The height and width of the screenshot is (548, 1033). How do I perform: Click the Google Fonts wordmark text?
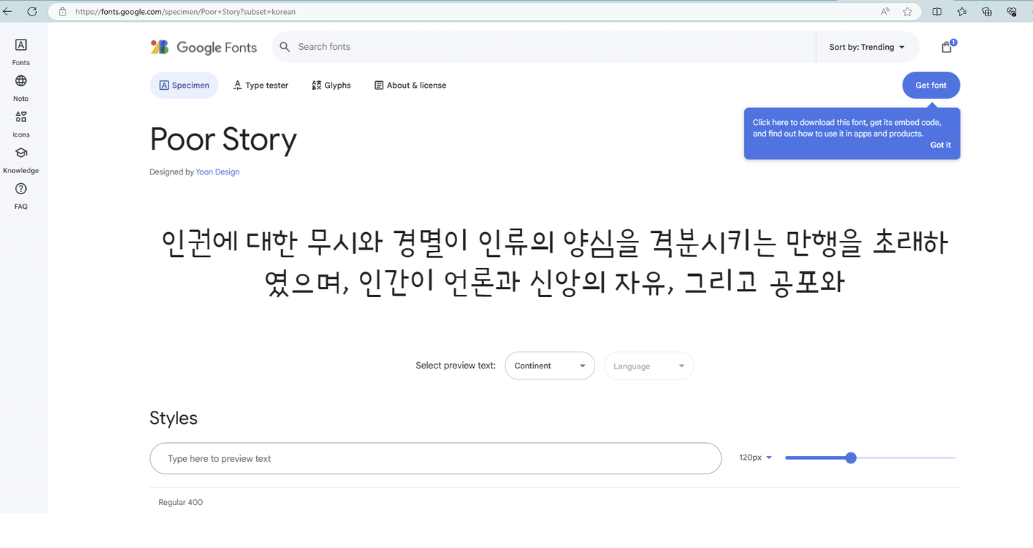[x=216, y=47]
